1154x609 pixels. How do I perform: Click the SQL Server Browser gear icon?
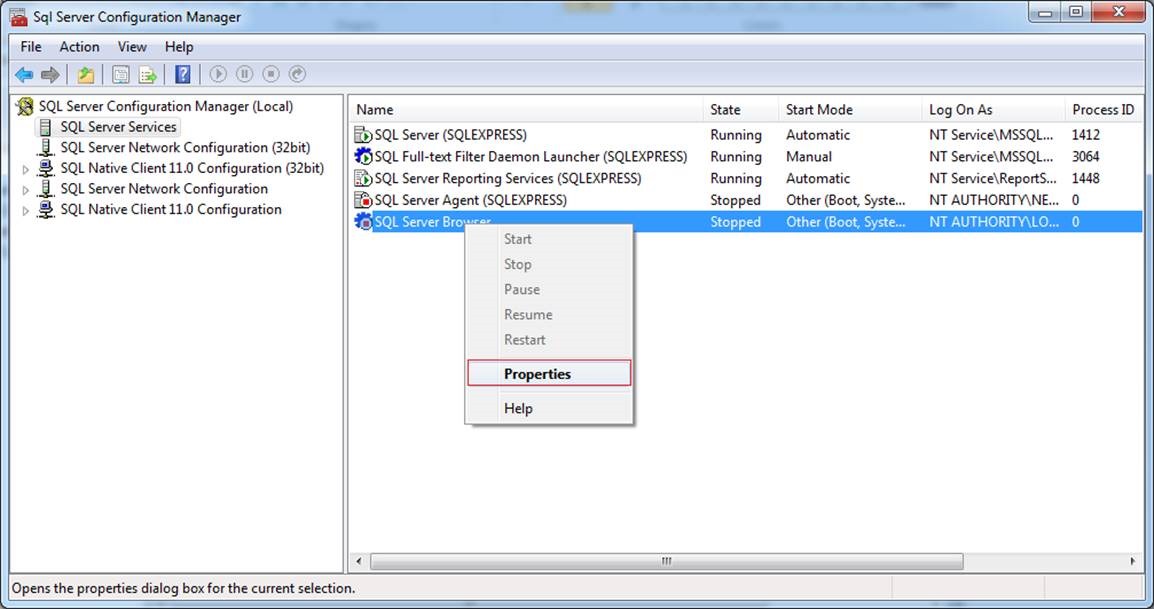tap(363, 221)
